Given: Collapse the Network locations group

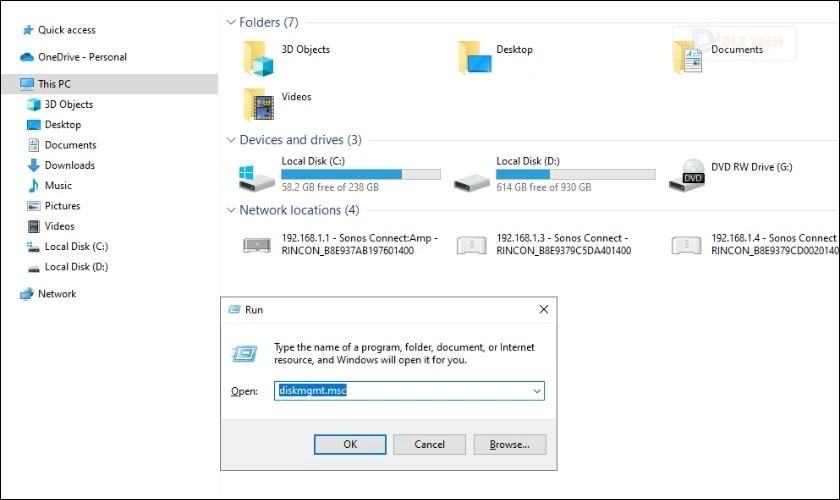Looking at the screenshot, I should click(231, 210).
